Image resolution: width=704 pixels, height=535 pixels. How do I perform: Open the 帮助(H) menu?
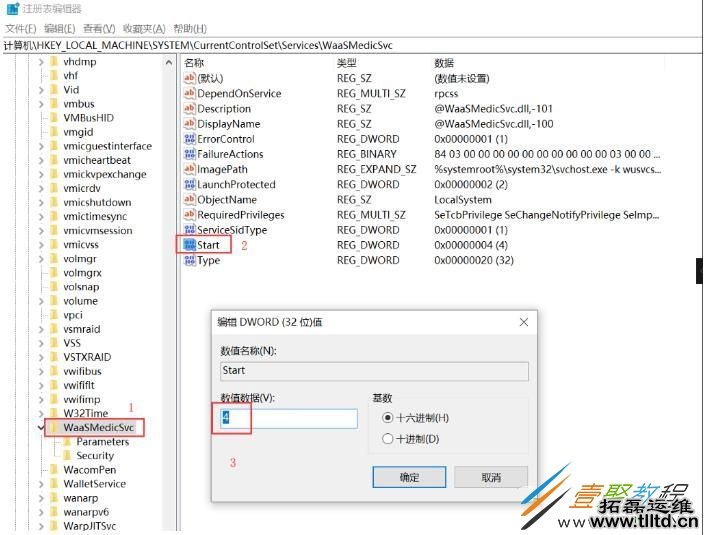(190, 29)
